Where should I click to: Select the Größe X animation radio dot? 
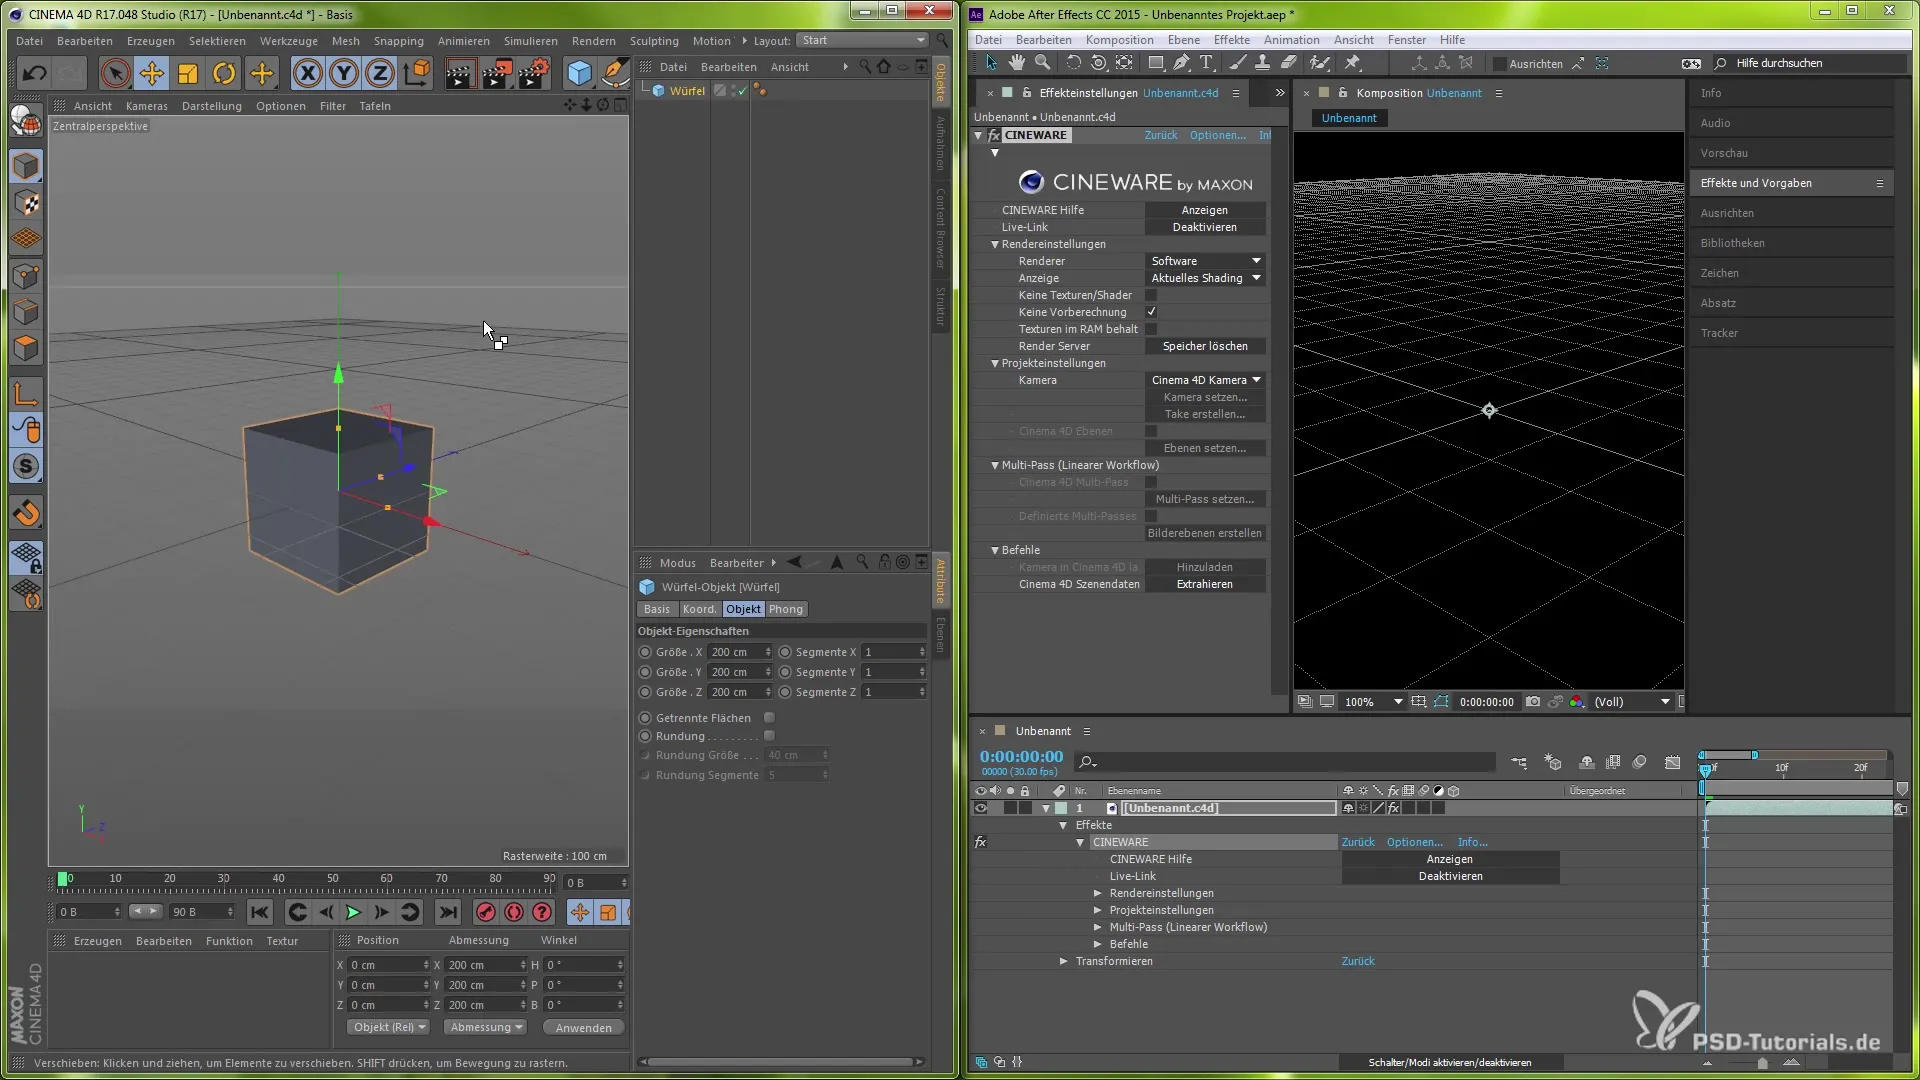click(645, 652)
